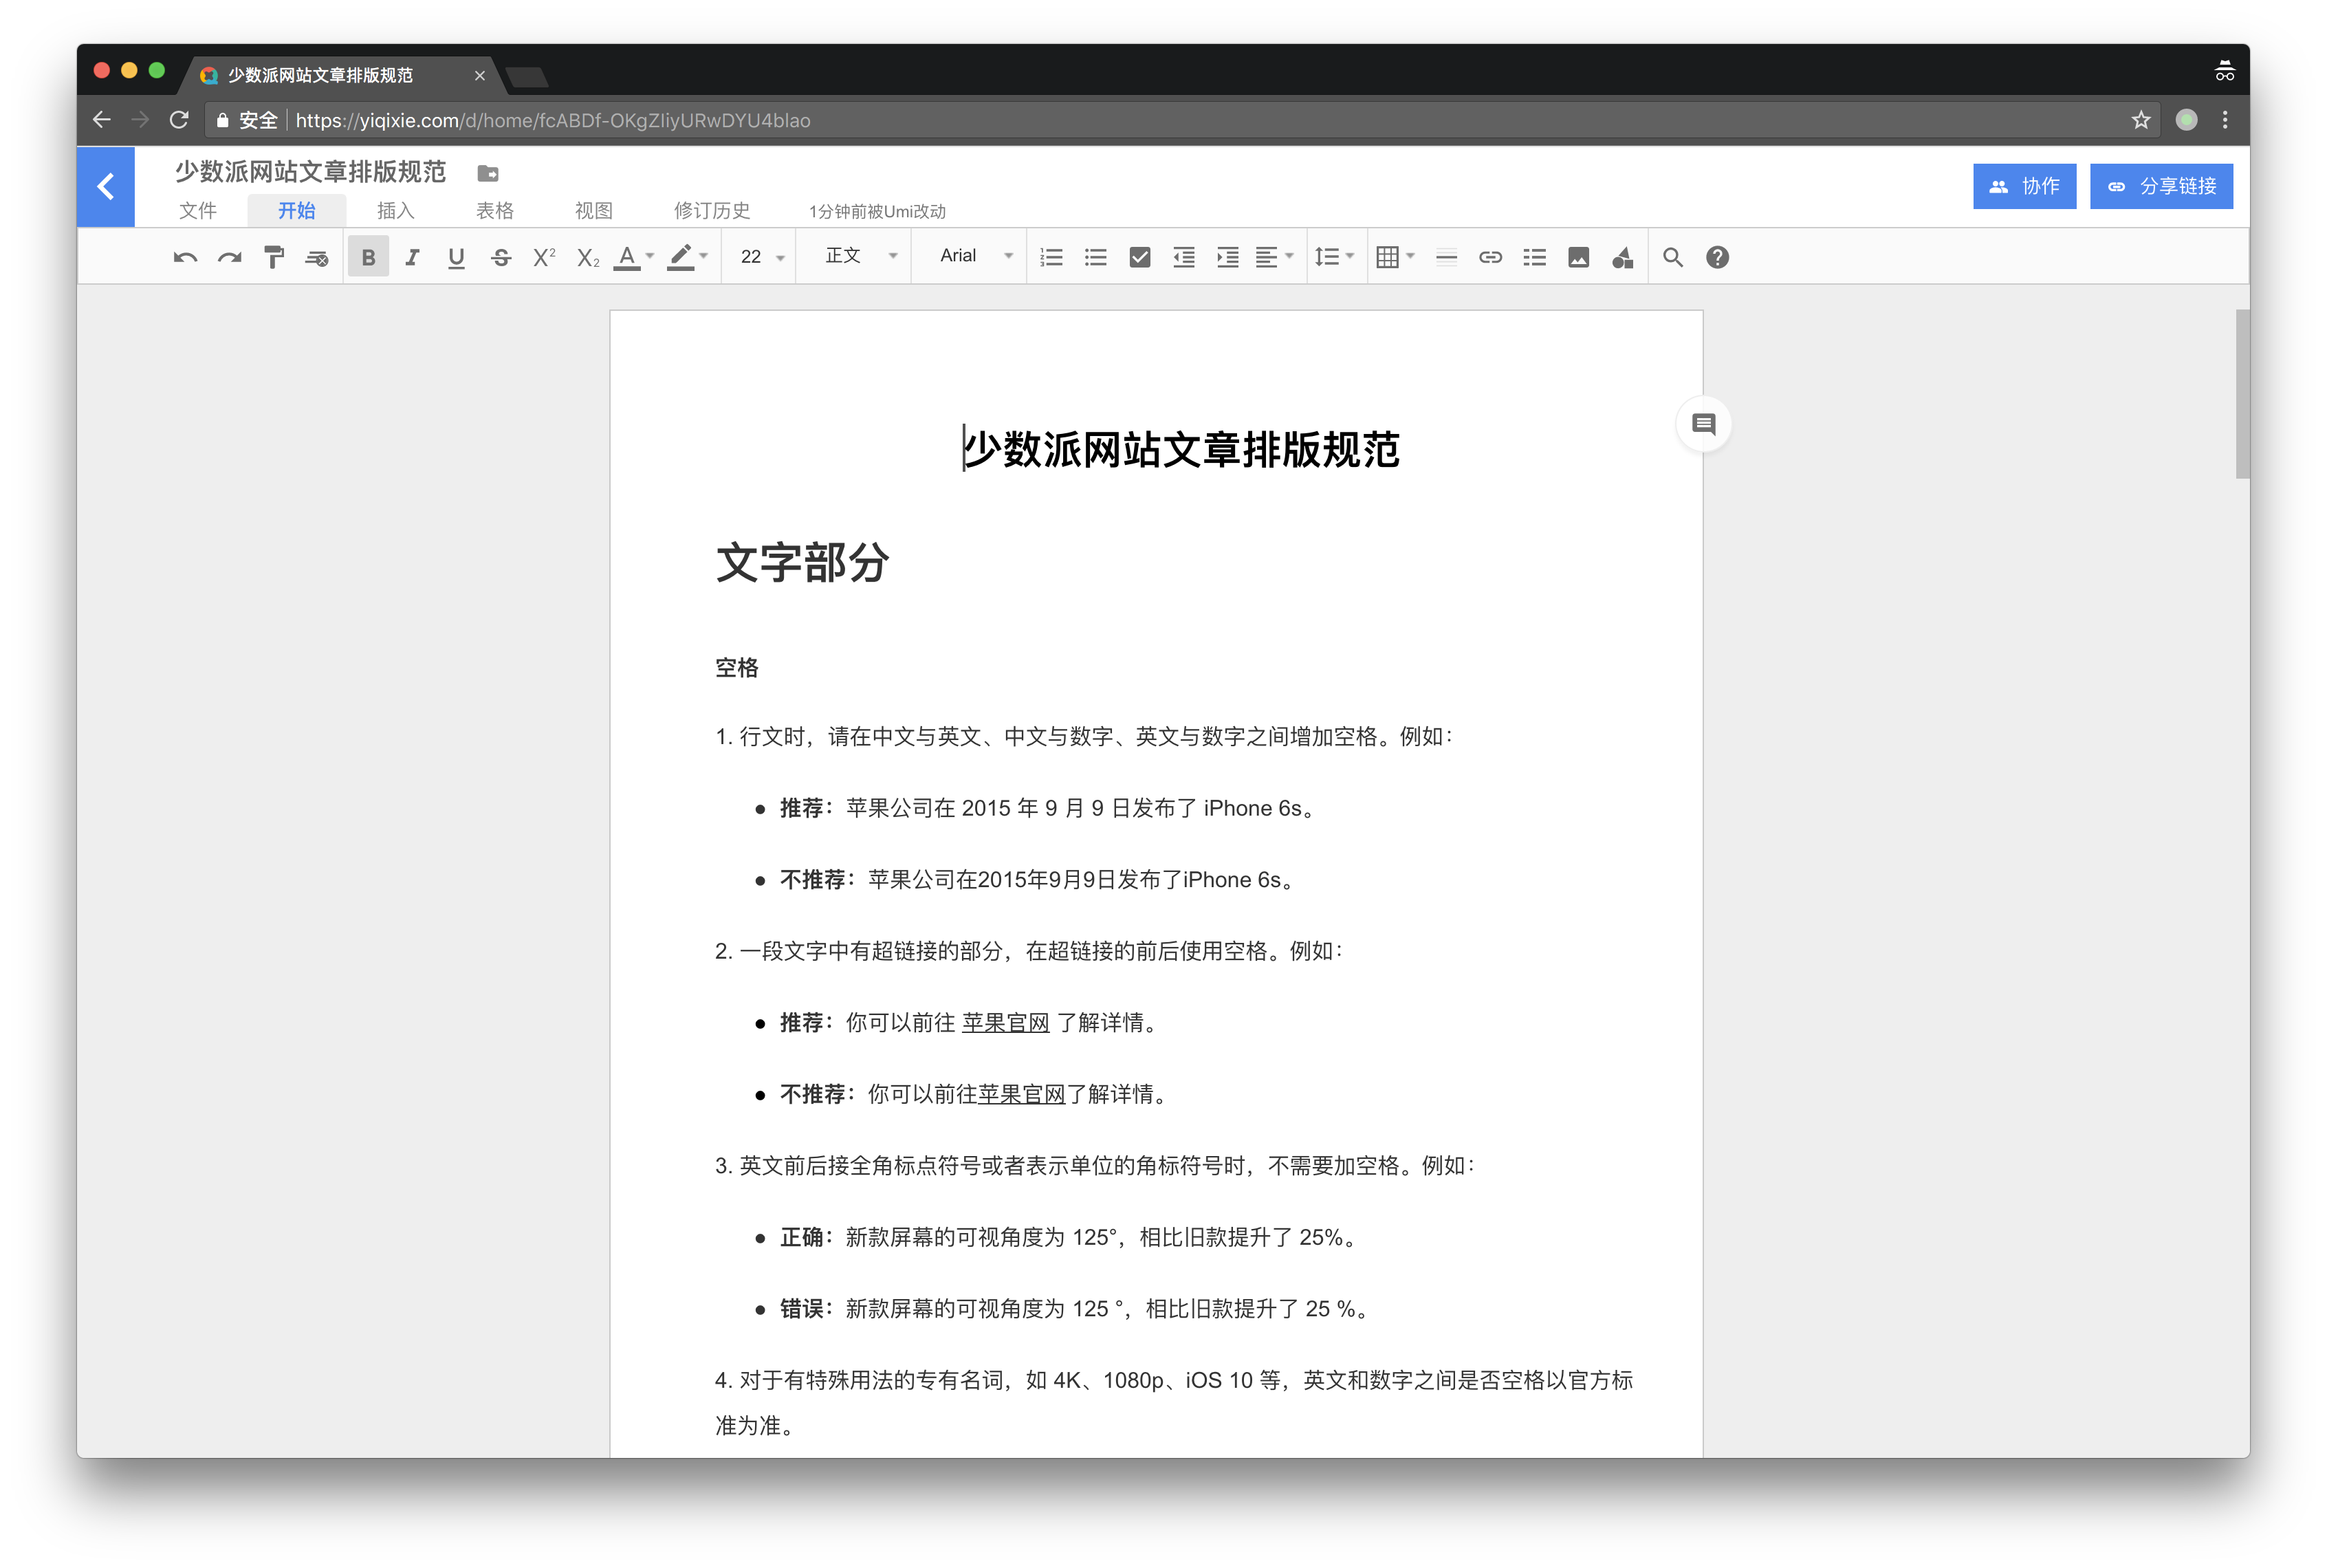
Task: Toggle superscript formatting
Action: coord(544,257)
